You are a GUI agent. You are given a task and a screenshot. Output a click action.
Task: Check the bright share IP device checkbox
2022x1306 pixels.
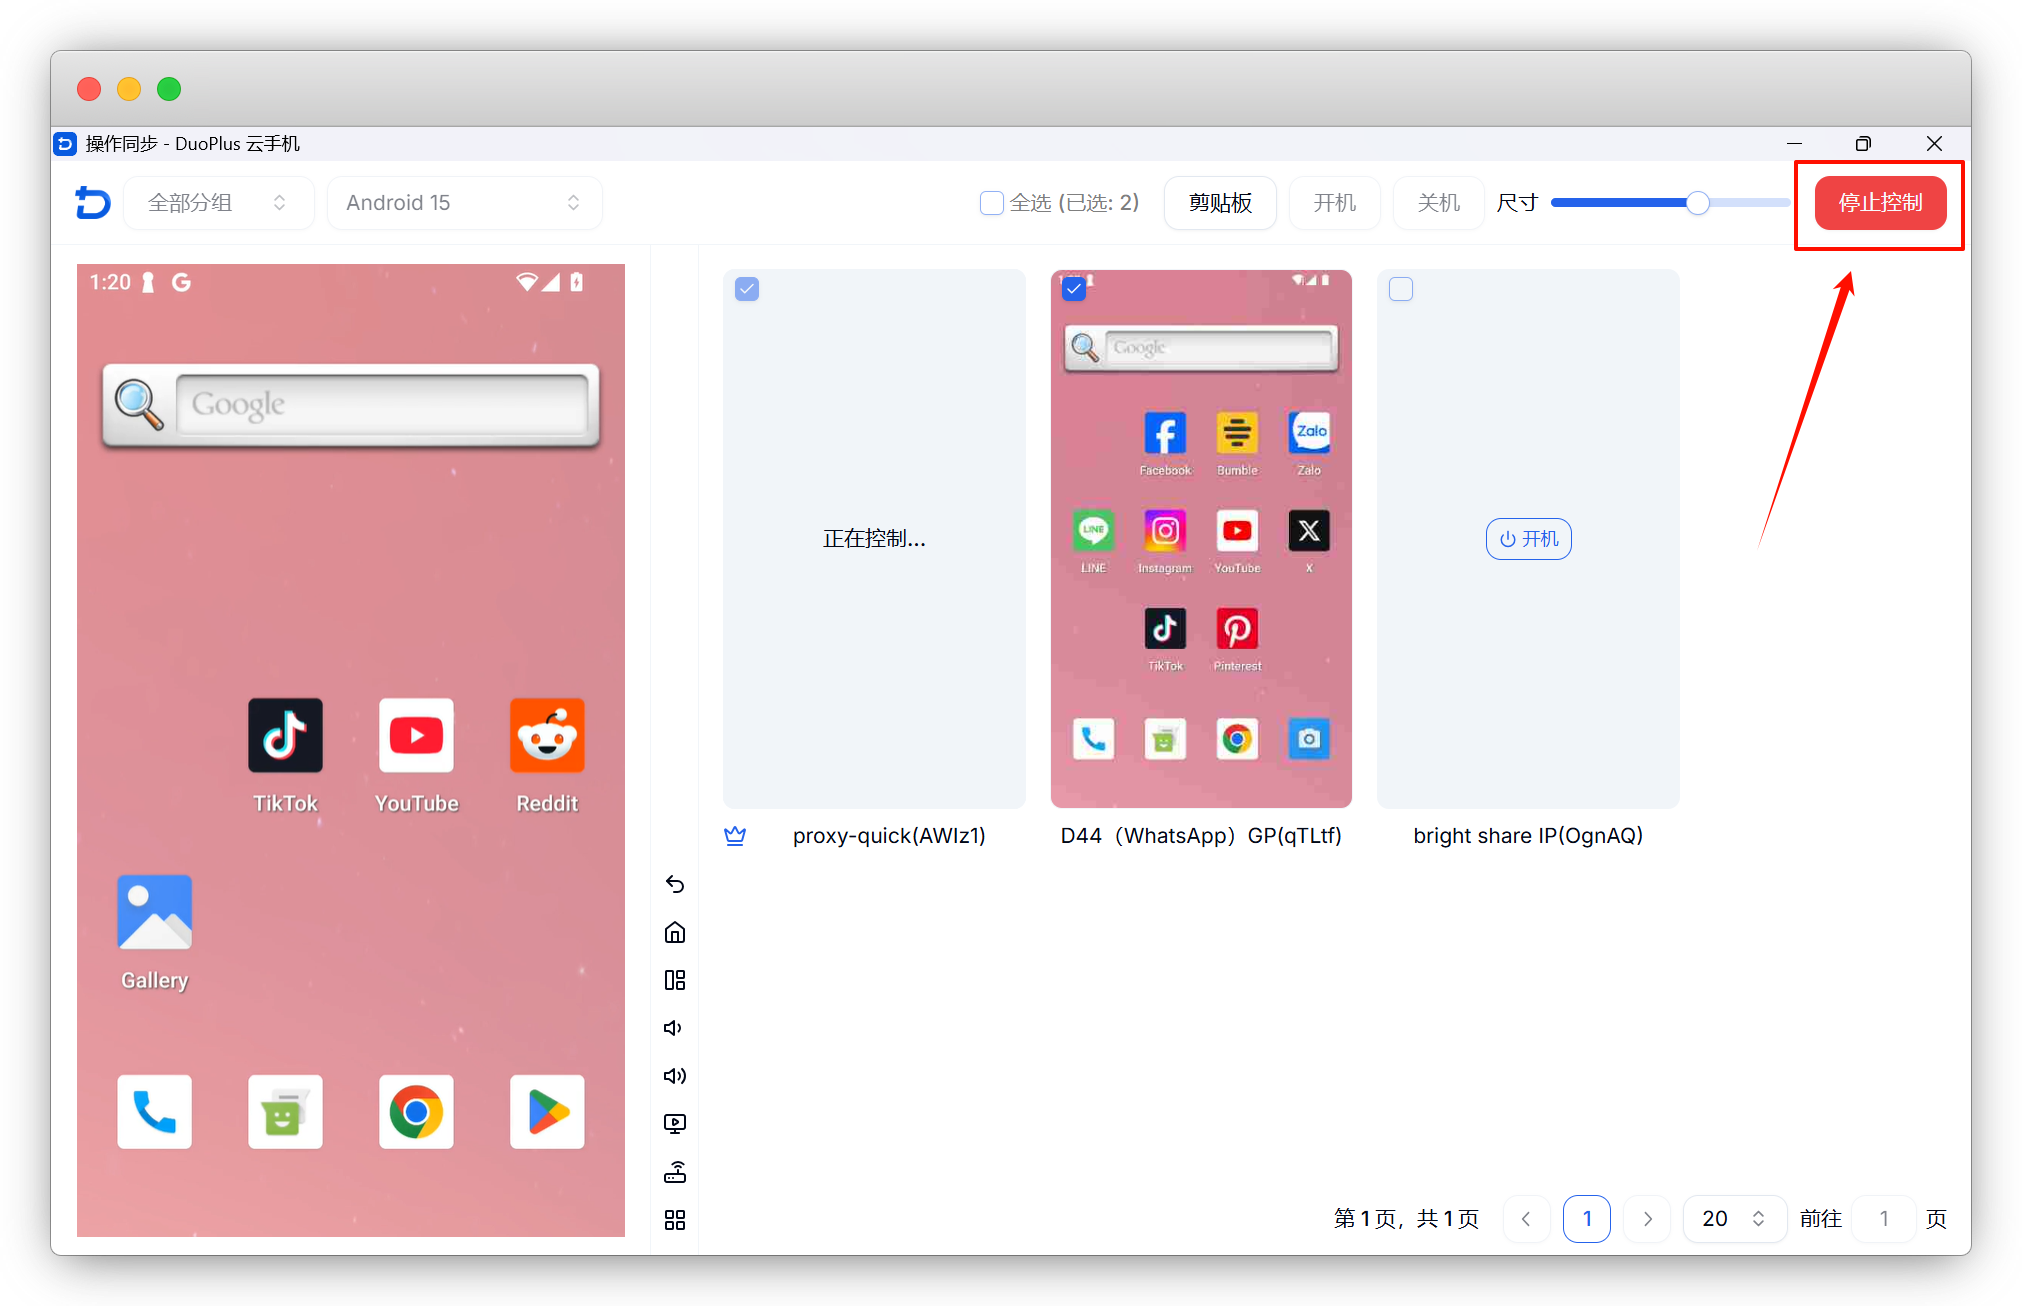(1401, 289)
